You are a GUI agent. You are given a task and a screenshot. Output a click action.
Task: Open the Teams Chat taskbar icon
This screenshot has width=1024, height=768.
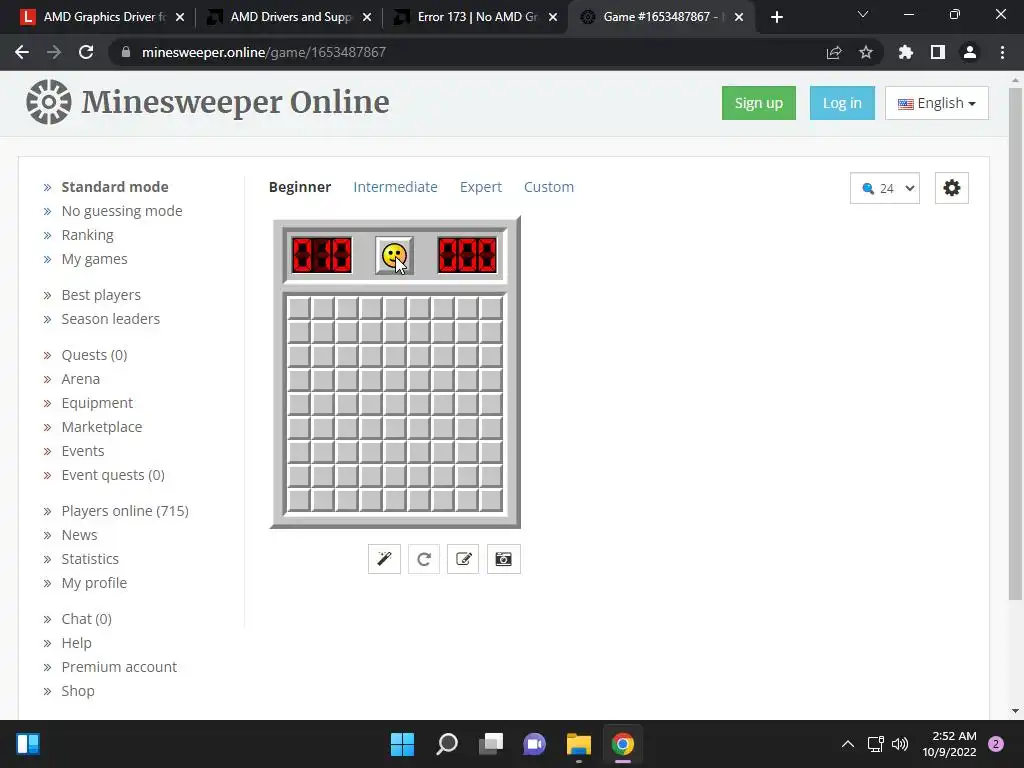(534, 744)
